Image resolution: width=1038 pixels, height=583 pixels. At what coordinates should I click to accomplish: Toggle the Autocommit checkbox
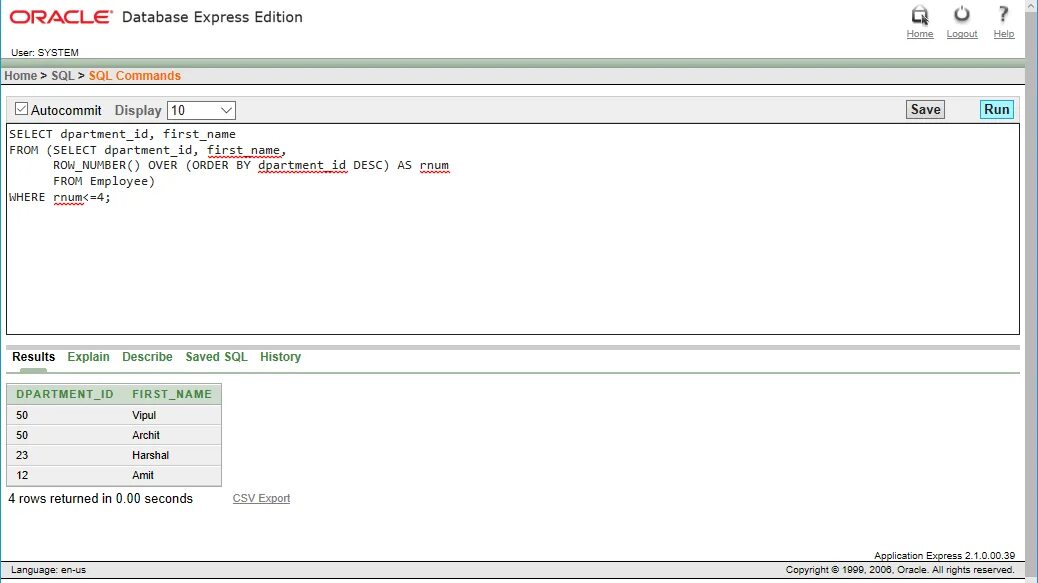pos(21,109)
